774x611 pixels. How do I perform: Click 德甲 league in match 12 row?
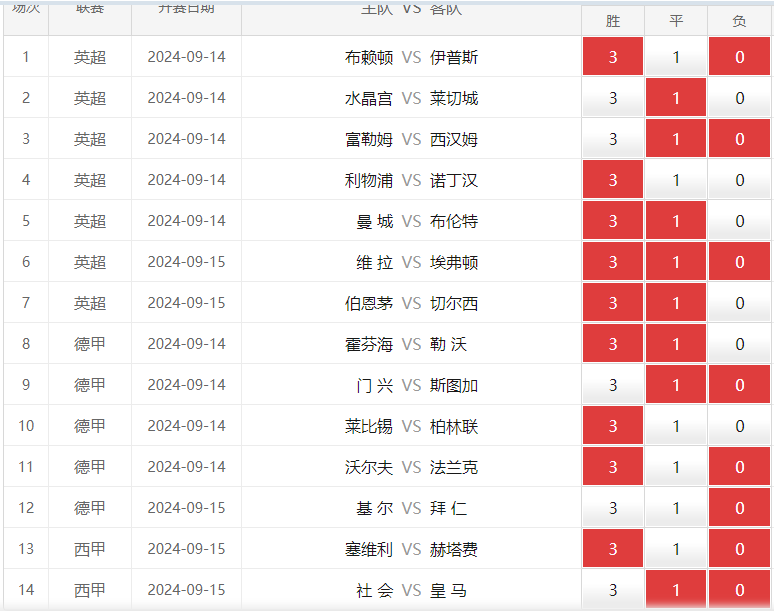coord(90,507)
